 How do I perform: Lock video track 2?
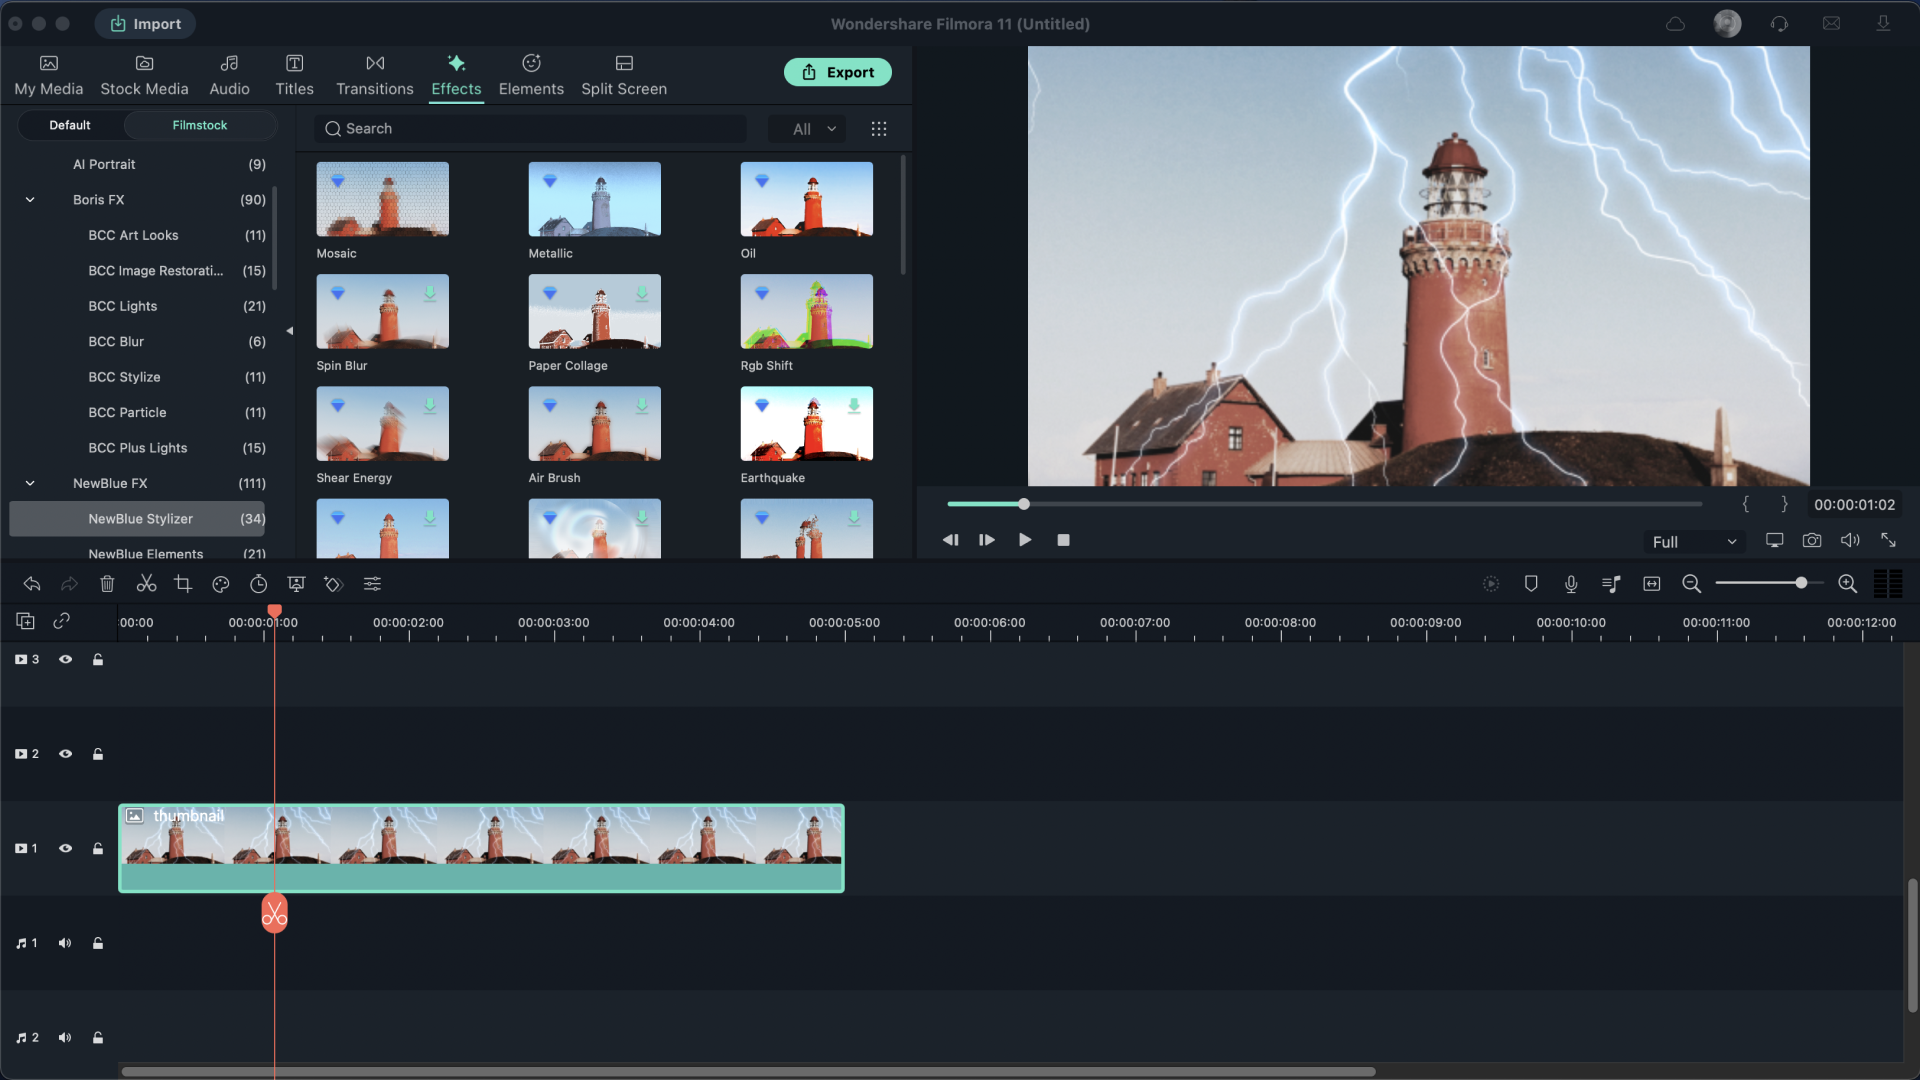[x=98, y=754]
